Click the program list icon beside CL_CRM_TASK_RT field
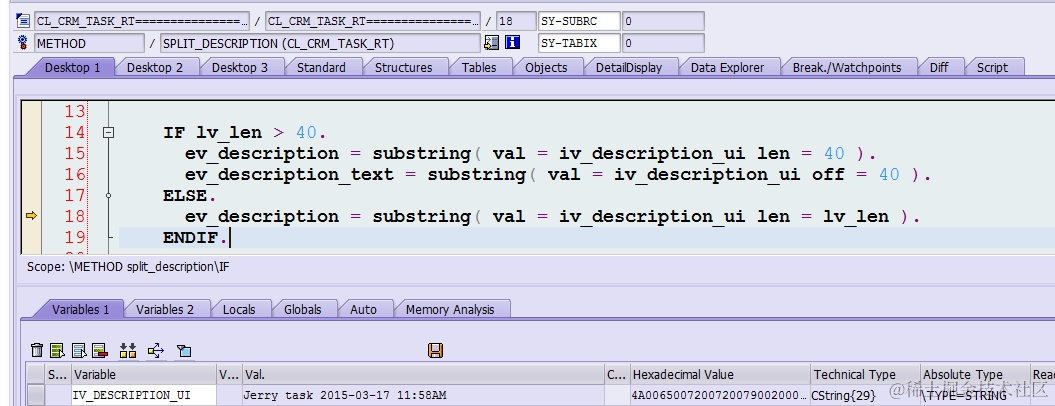The image size is (1055, 406). click(x=23, y=21)
